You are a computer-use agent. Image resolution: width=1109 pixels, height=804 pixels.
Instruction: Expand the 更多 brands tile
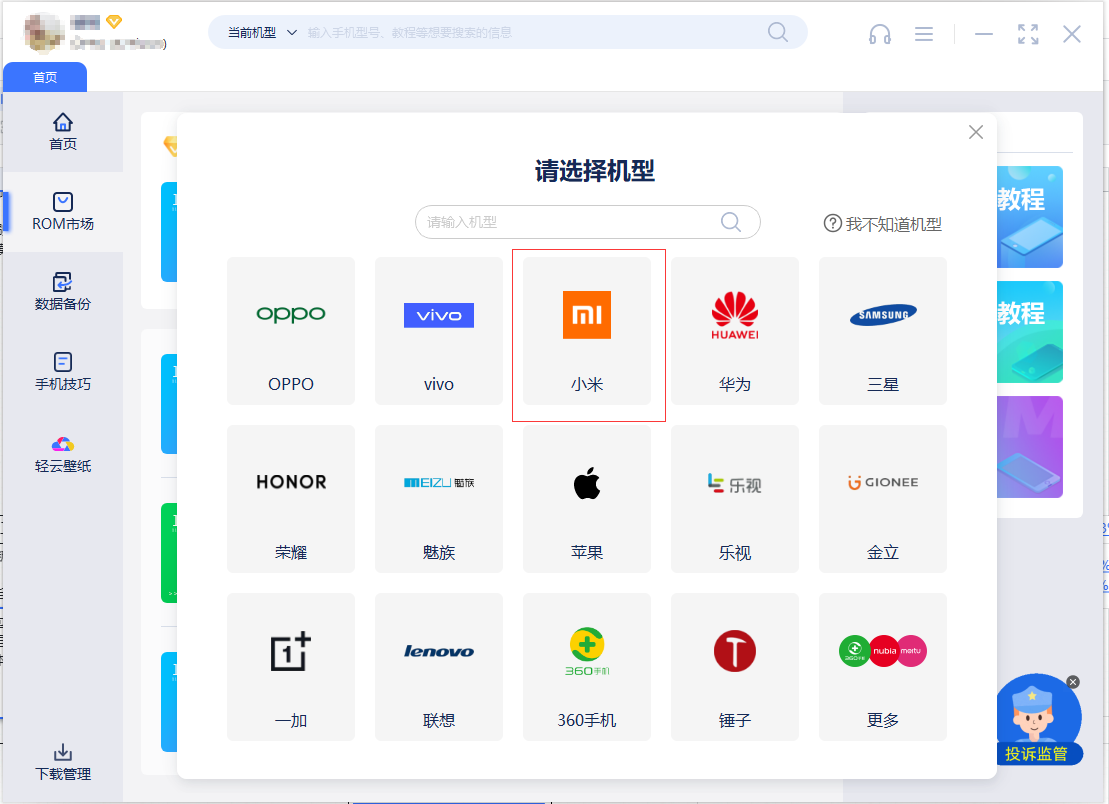coord(883,667)
